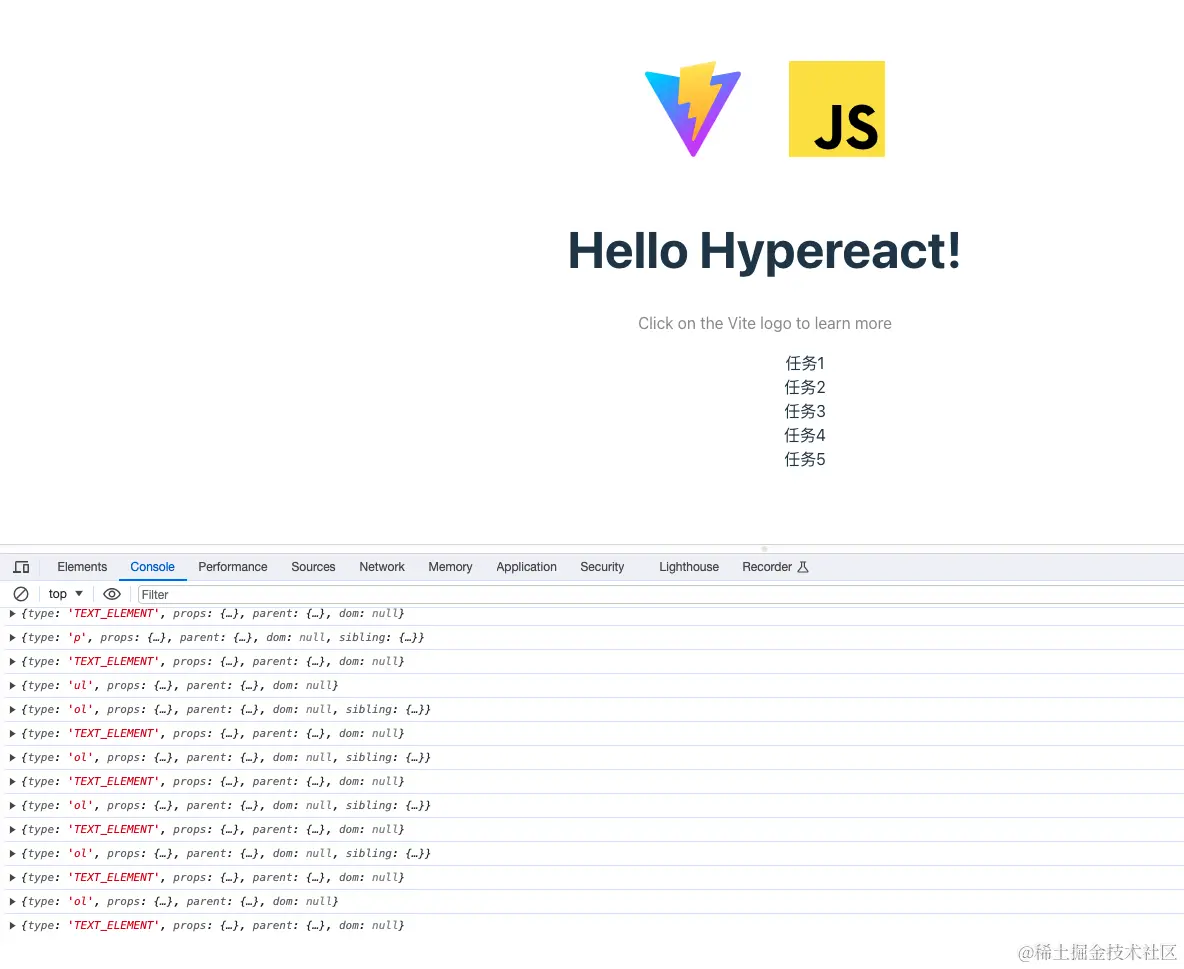
Task: Click the flask icon next to Recorder
Action: pos(803,566)
